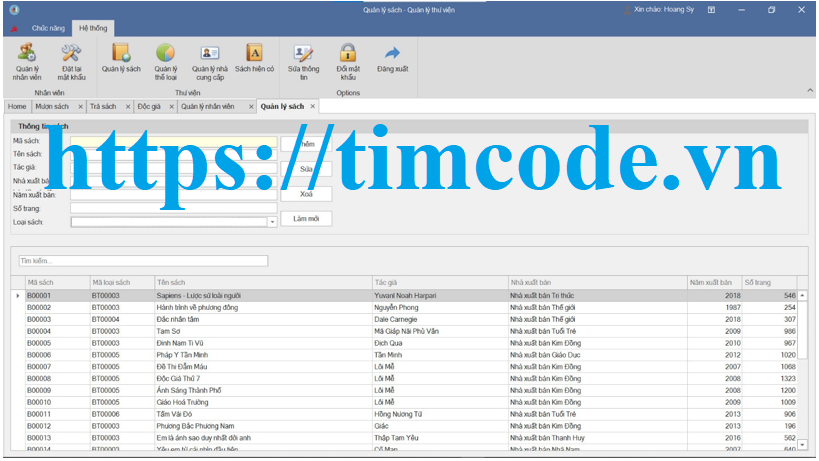The width and height of the screenshot is (819, 461).
Task: Sort by Số trang column header
Action: click(769, 282)
